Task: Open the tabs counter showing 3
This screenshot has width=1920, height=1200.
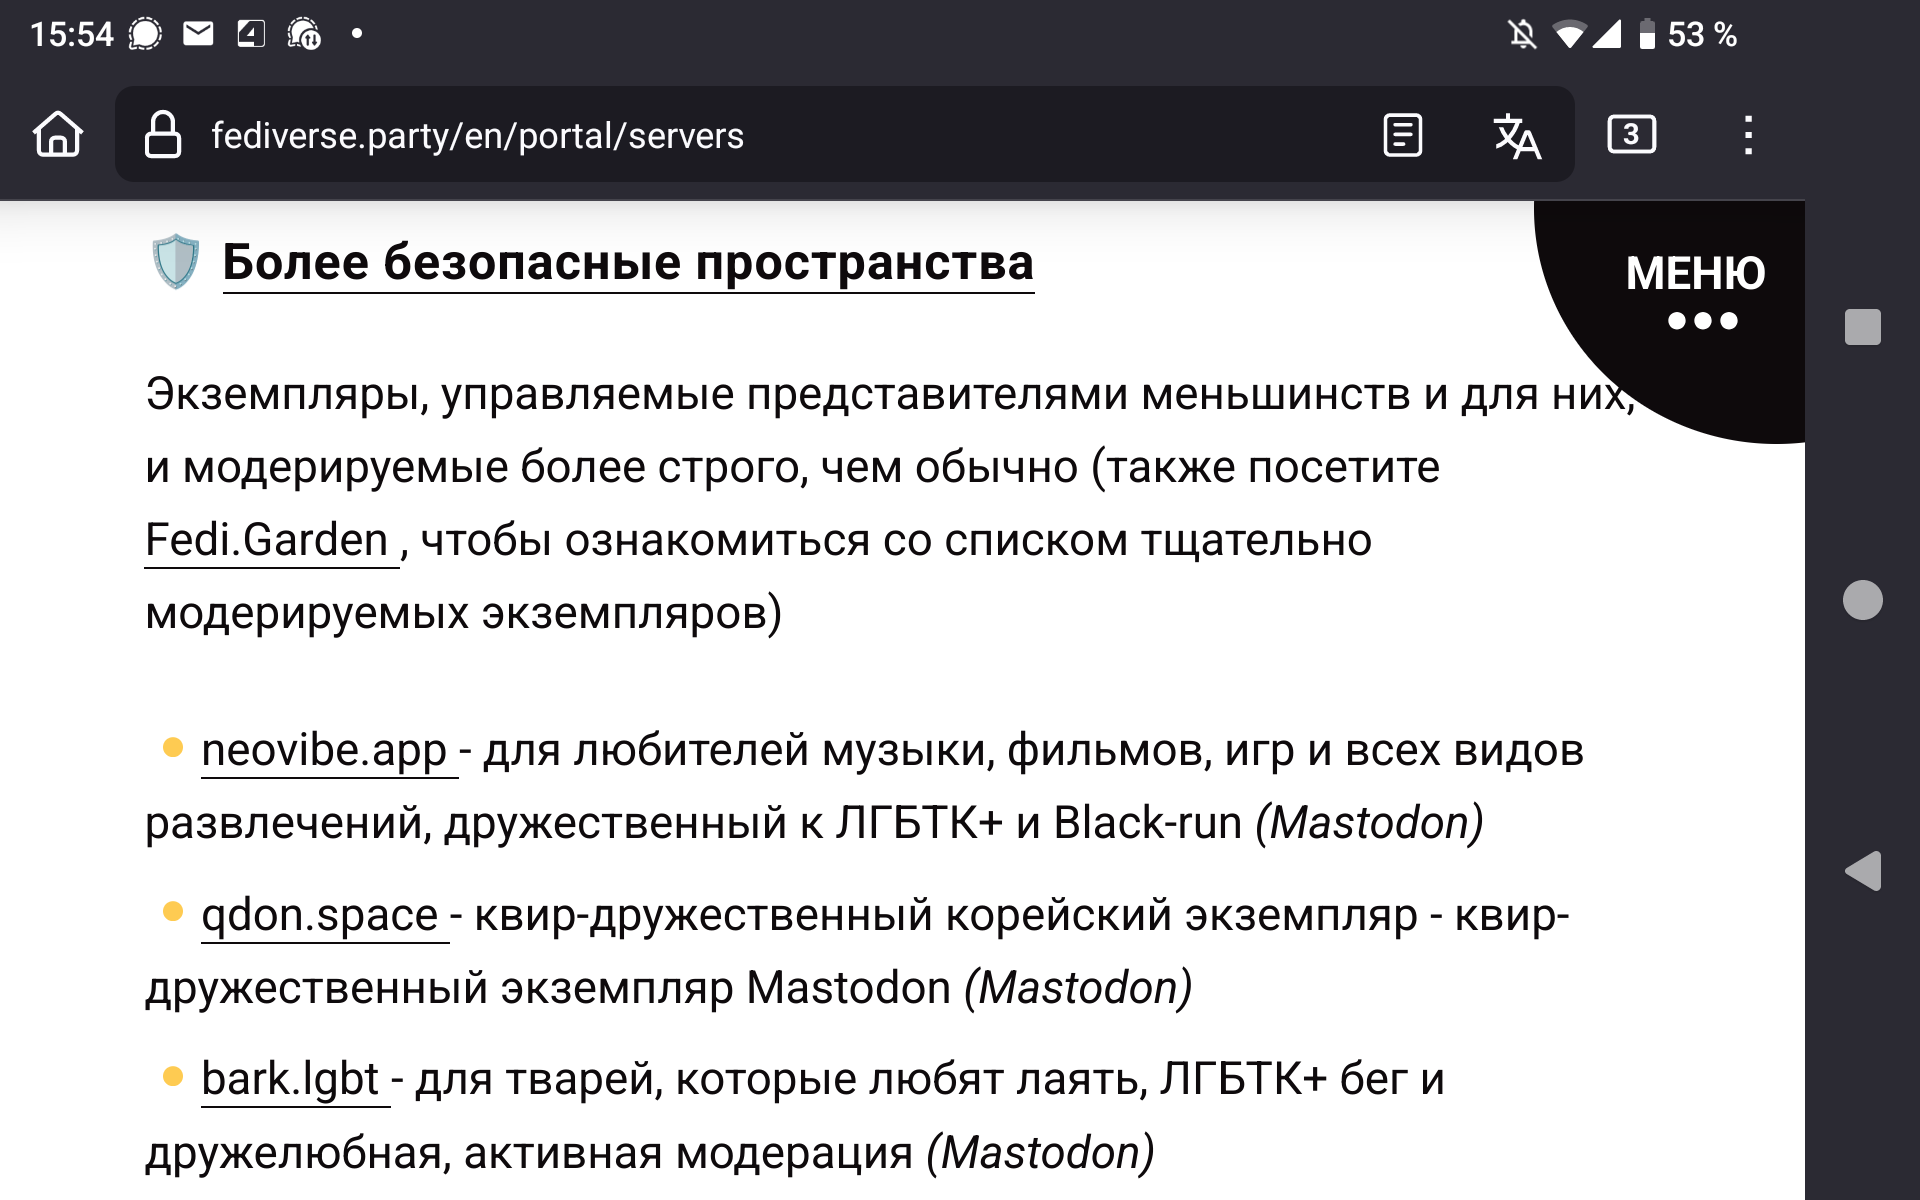Action: click(1631, 134)
